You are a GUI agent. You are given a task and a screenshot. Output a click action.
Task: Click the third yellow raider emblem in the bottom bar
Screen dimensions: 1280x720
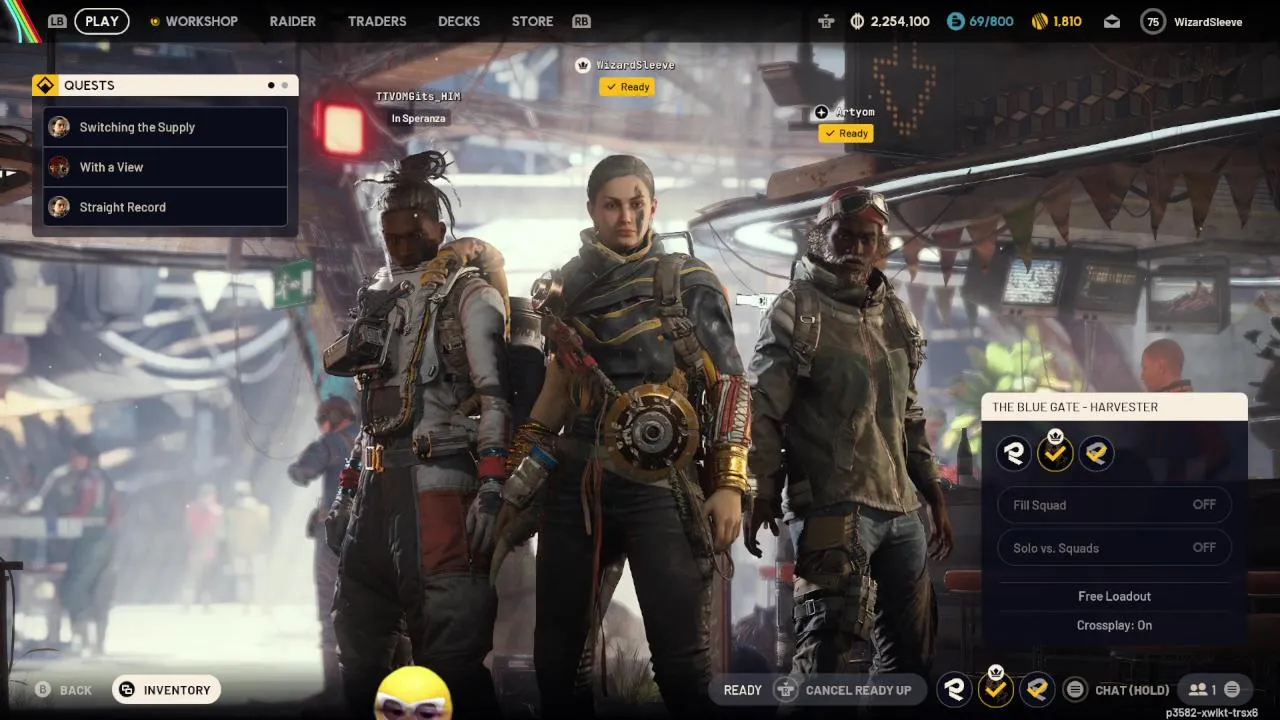pyautogui.click(x=1037, y=689)
